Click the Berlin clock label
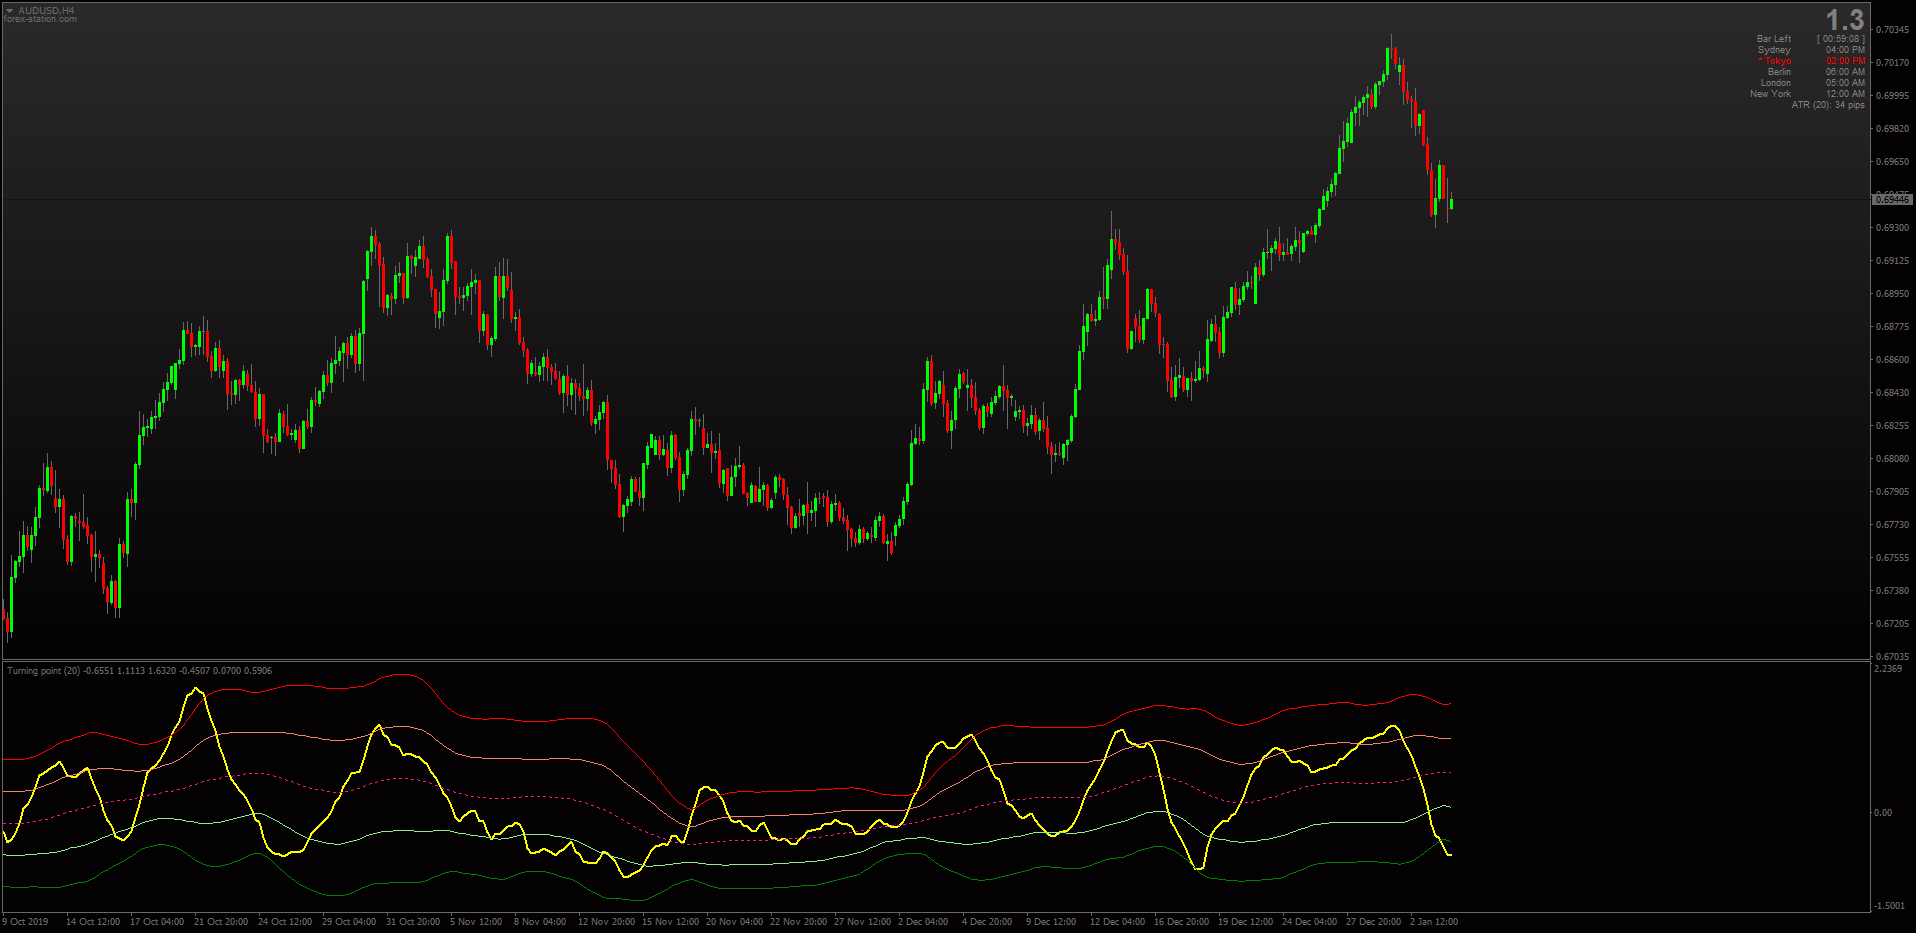 pos(1779,72)
